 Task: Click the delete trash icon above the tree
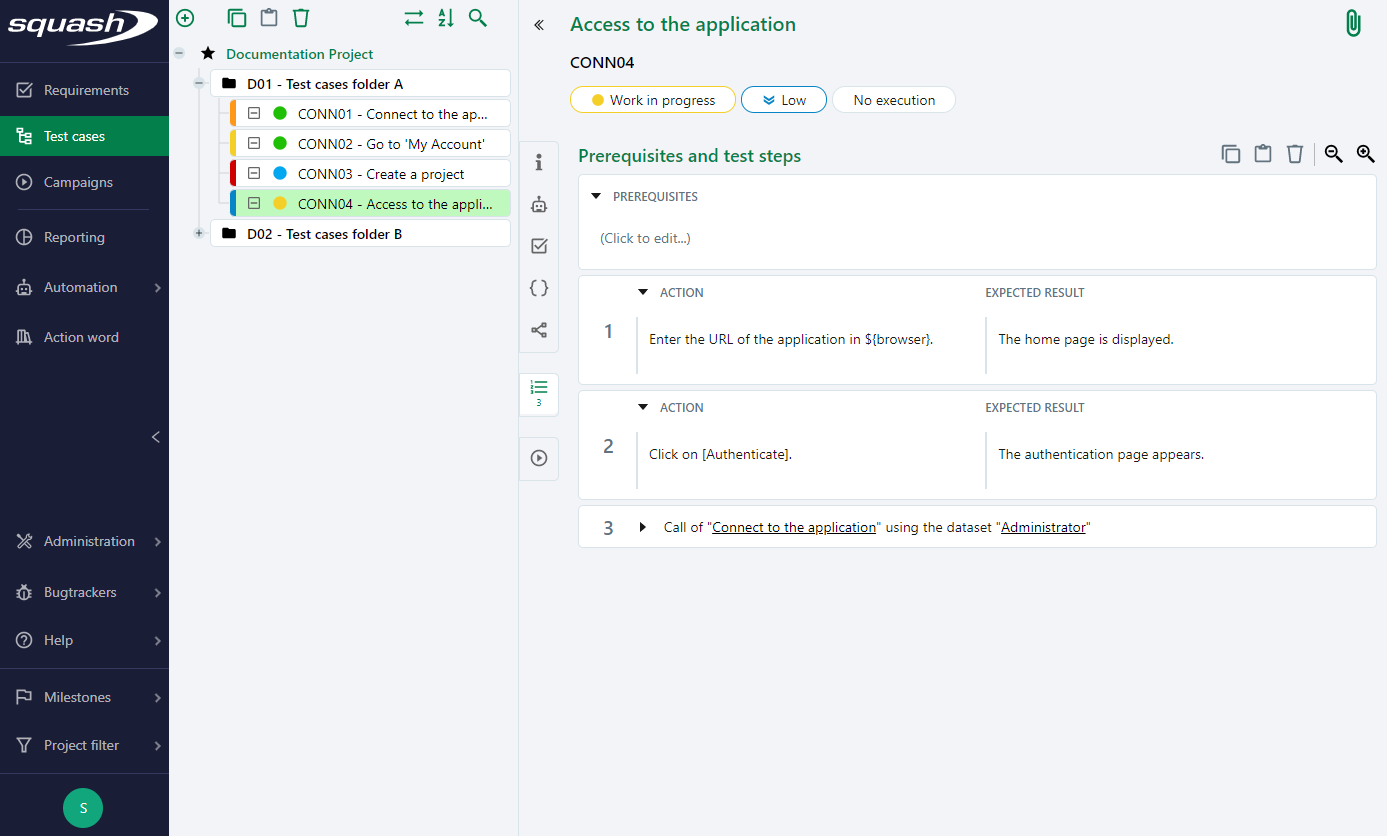pos(301,18)
